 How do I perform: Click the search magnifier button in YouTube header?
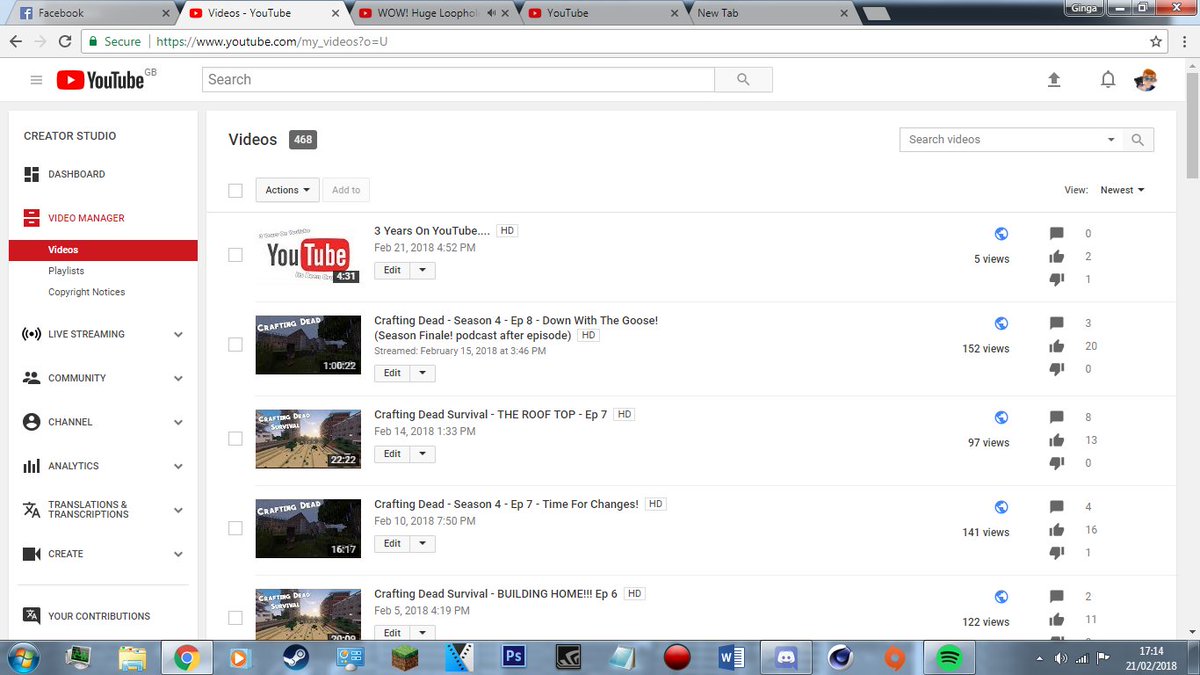point(743,80)
